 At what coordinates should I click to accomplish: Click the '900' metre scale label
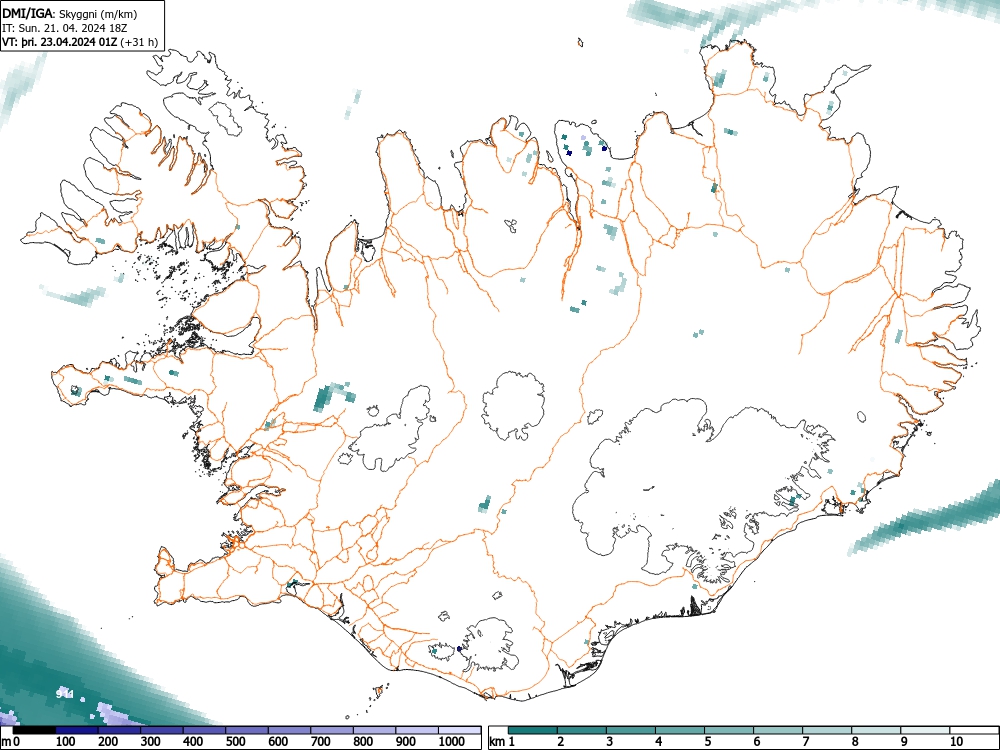click(406, 742)
